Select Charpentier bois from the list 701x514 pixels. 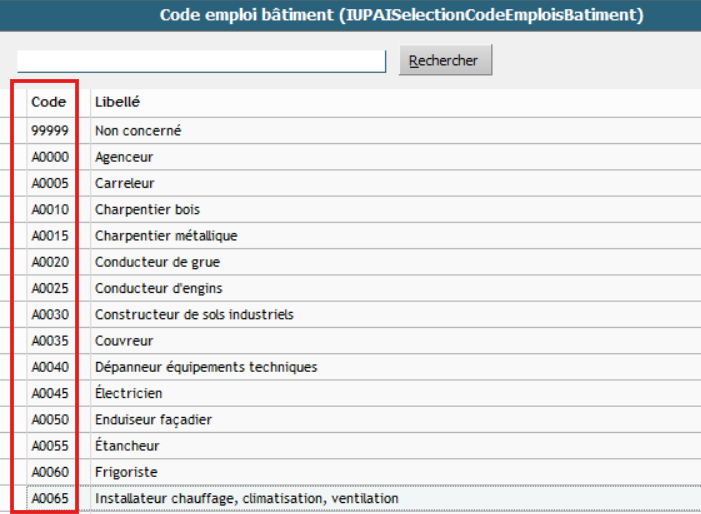coord(147,209)
